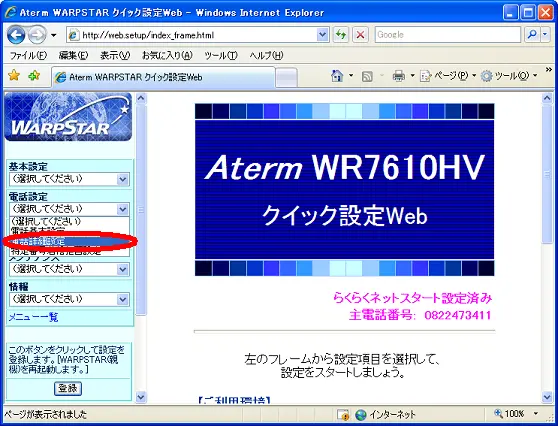Open the 編集(E) menu

pos(73,56)
